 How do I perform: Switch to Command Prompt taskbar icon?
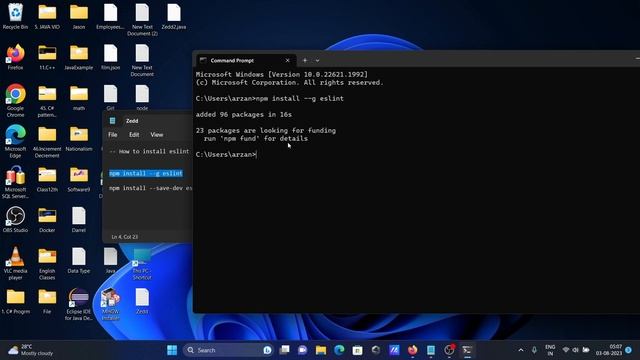[x=467, y=350]
